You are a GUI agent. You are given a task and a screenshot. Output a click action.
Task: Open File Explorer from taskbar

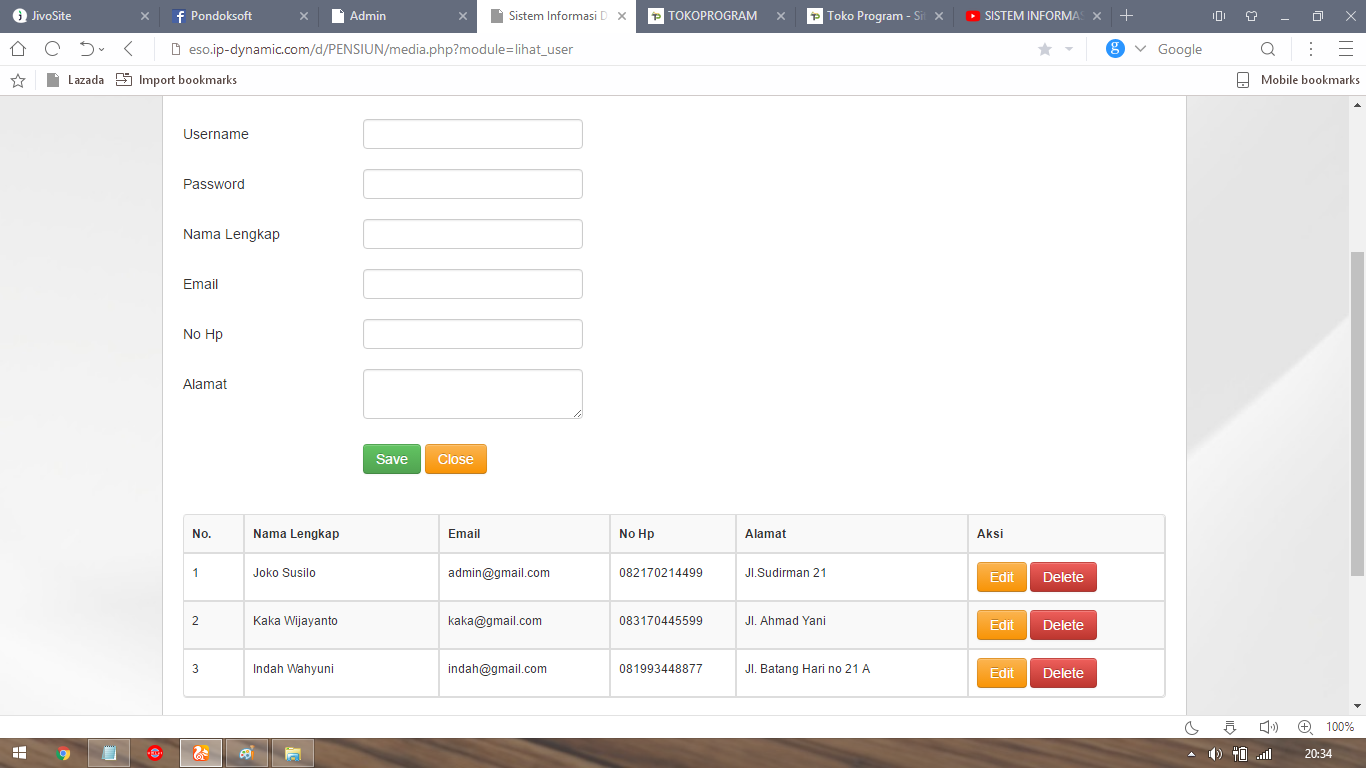(293, 753)
